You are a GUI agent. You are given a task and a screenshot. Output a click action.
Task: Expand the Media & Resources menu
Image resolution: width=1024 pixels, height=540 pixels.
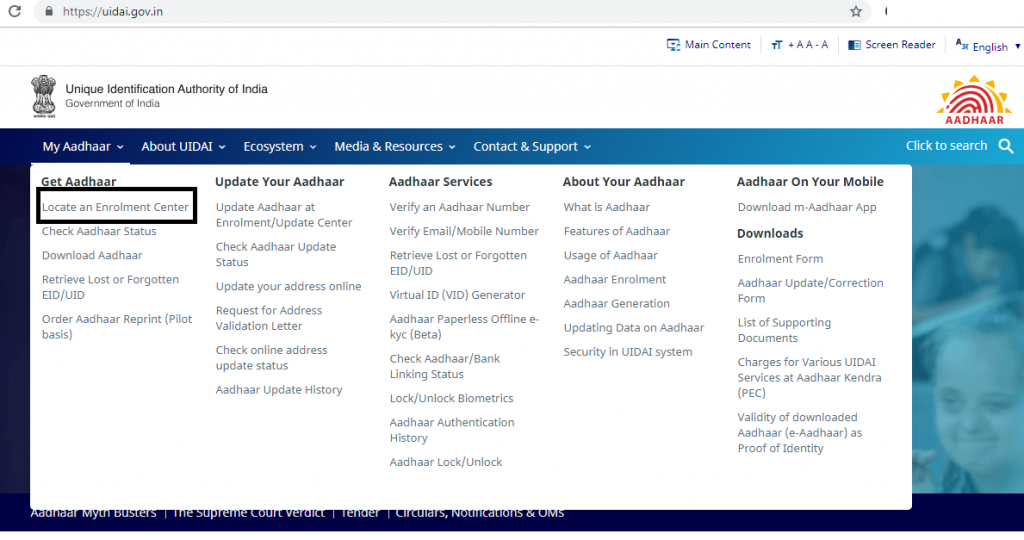coord(394,146)
